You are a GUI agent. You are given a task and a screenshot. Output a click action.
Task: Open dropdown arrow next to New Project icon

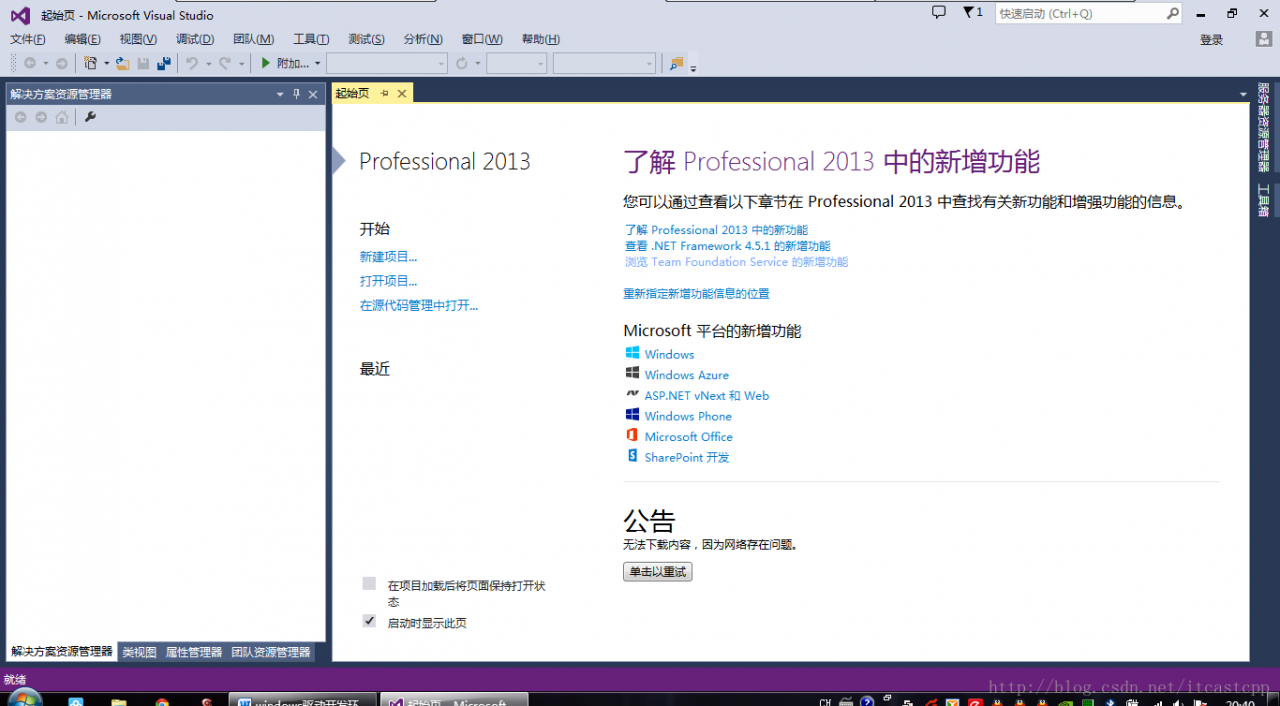point(107,63)
